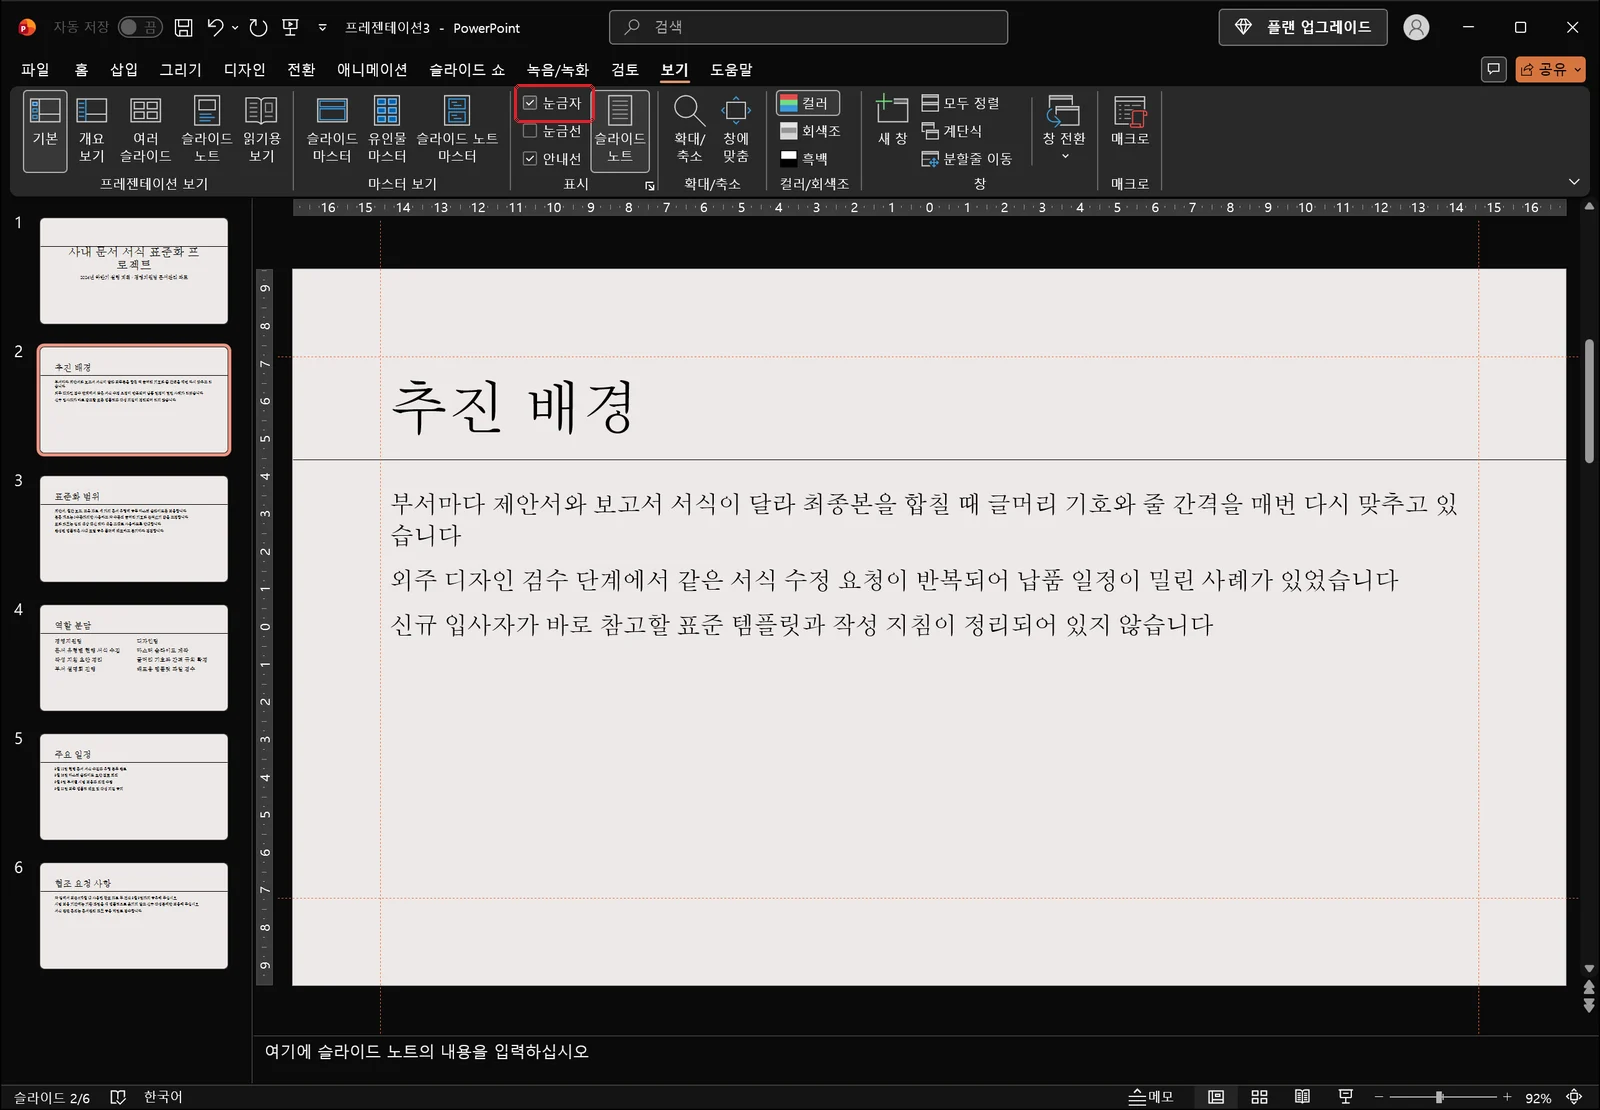Open 유인물 마스터 view
Screen dimensions: 1600x1110
point(387,130)
